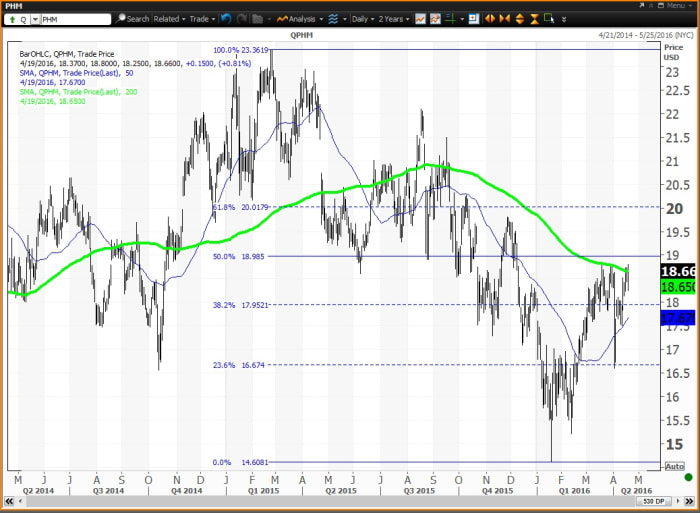Click the line chart style icon
Image resolution: width=700 pixels, height=513 pixels.
(x=421, y=18)
